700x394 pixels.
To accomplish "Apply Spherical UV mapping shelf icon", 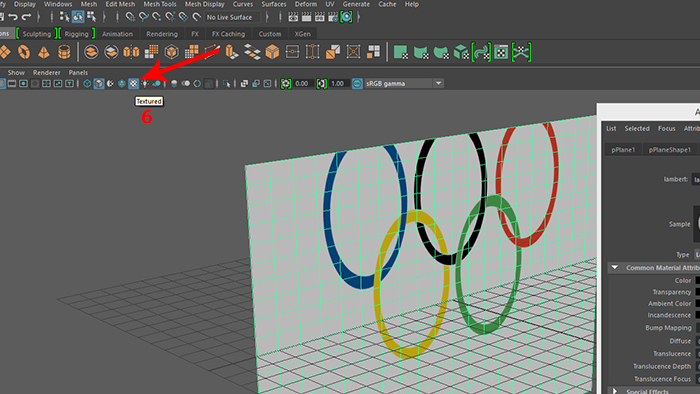I will point(441,52).
